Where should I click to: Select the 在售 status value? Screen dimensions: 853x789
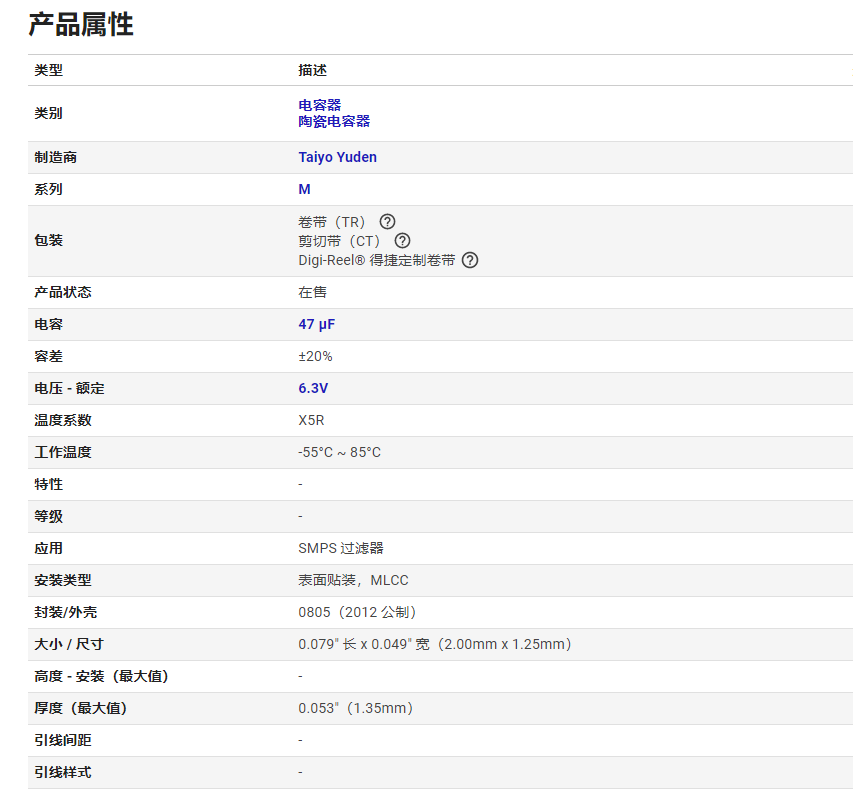(312, 292)
